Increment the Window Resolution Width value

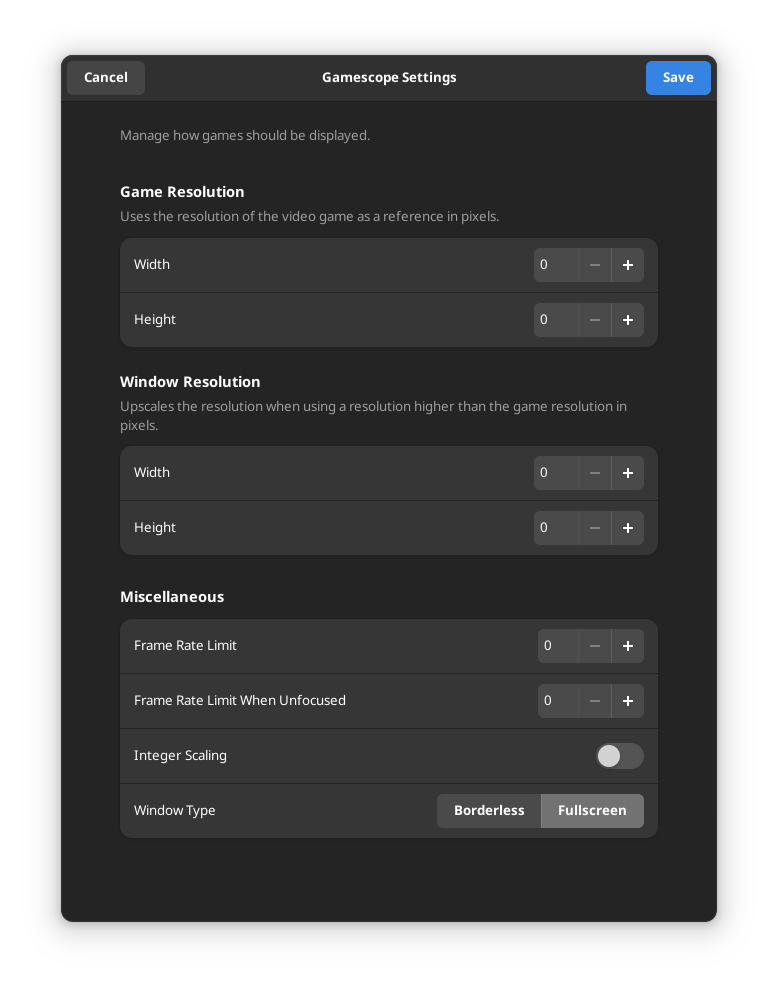pyautogui.click(x=627, y=473)
